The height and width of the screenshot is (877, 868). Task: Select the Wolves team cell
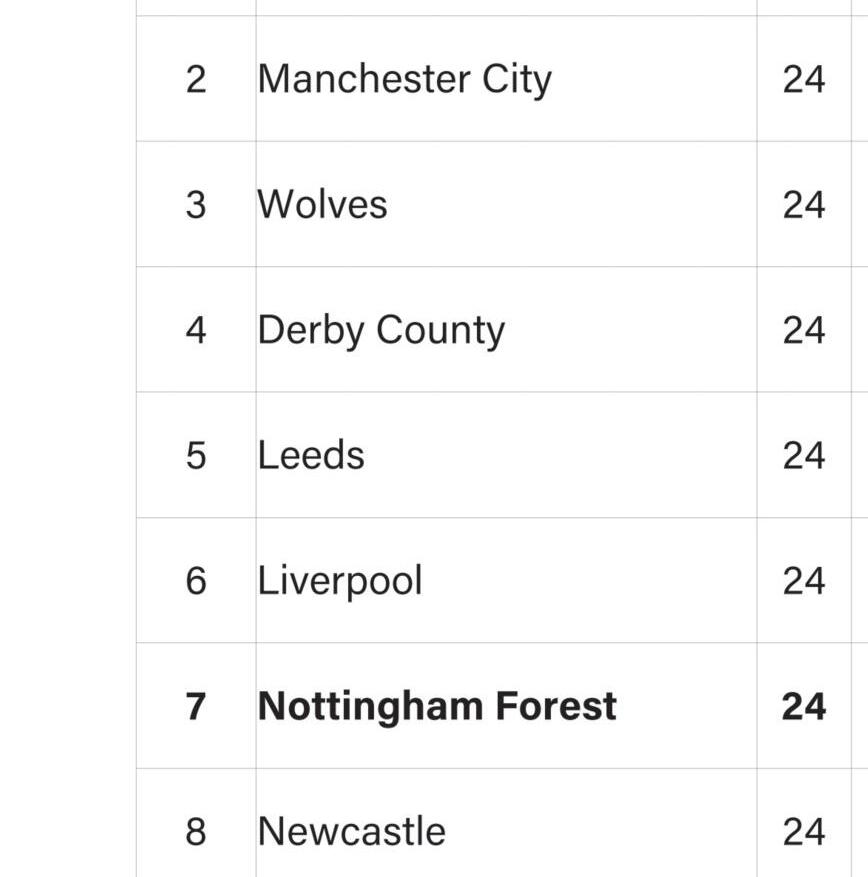(322, 205)
